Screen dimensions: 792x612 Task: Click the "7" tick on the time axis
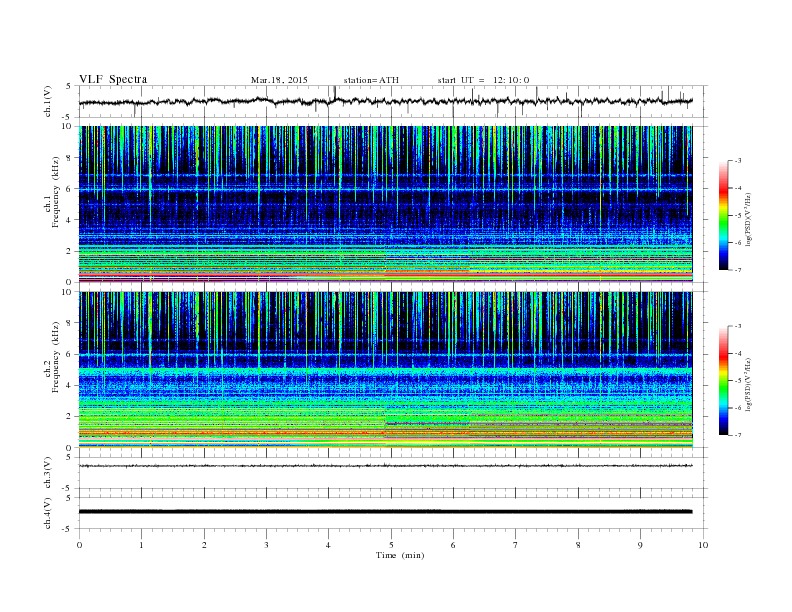516,545
